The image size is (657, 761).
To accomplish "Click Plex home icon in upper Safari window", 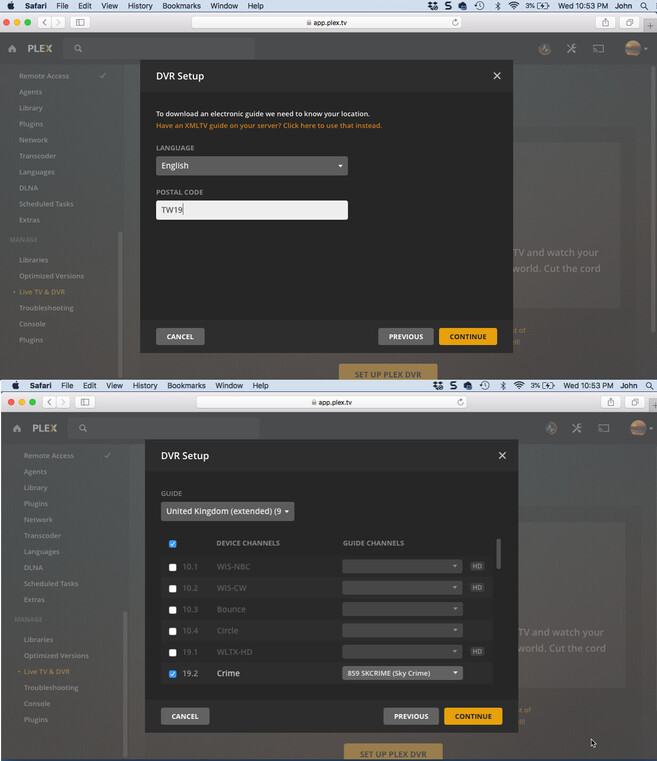I will pos(12,49).
